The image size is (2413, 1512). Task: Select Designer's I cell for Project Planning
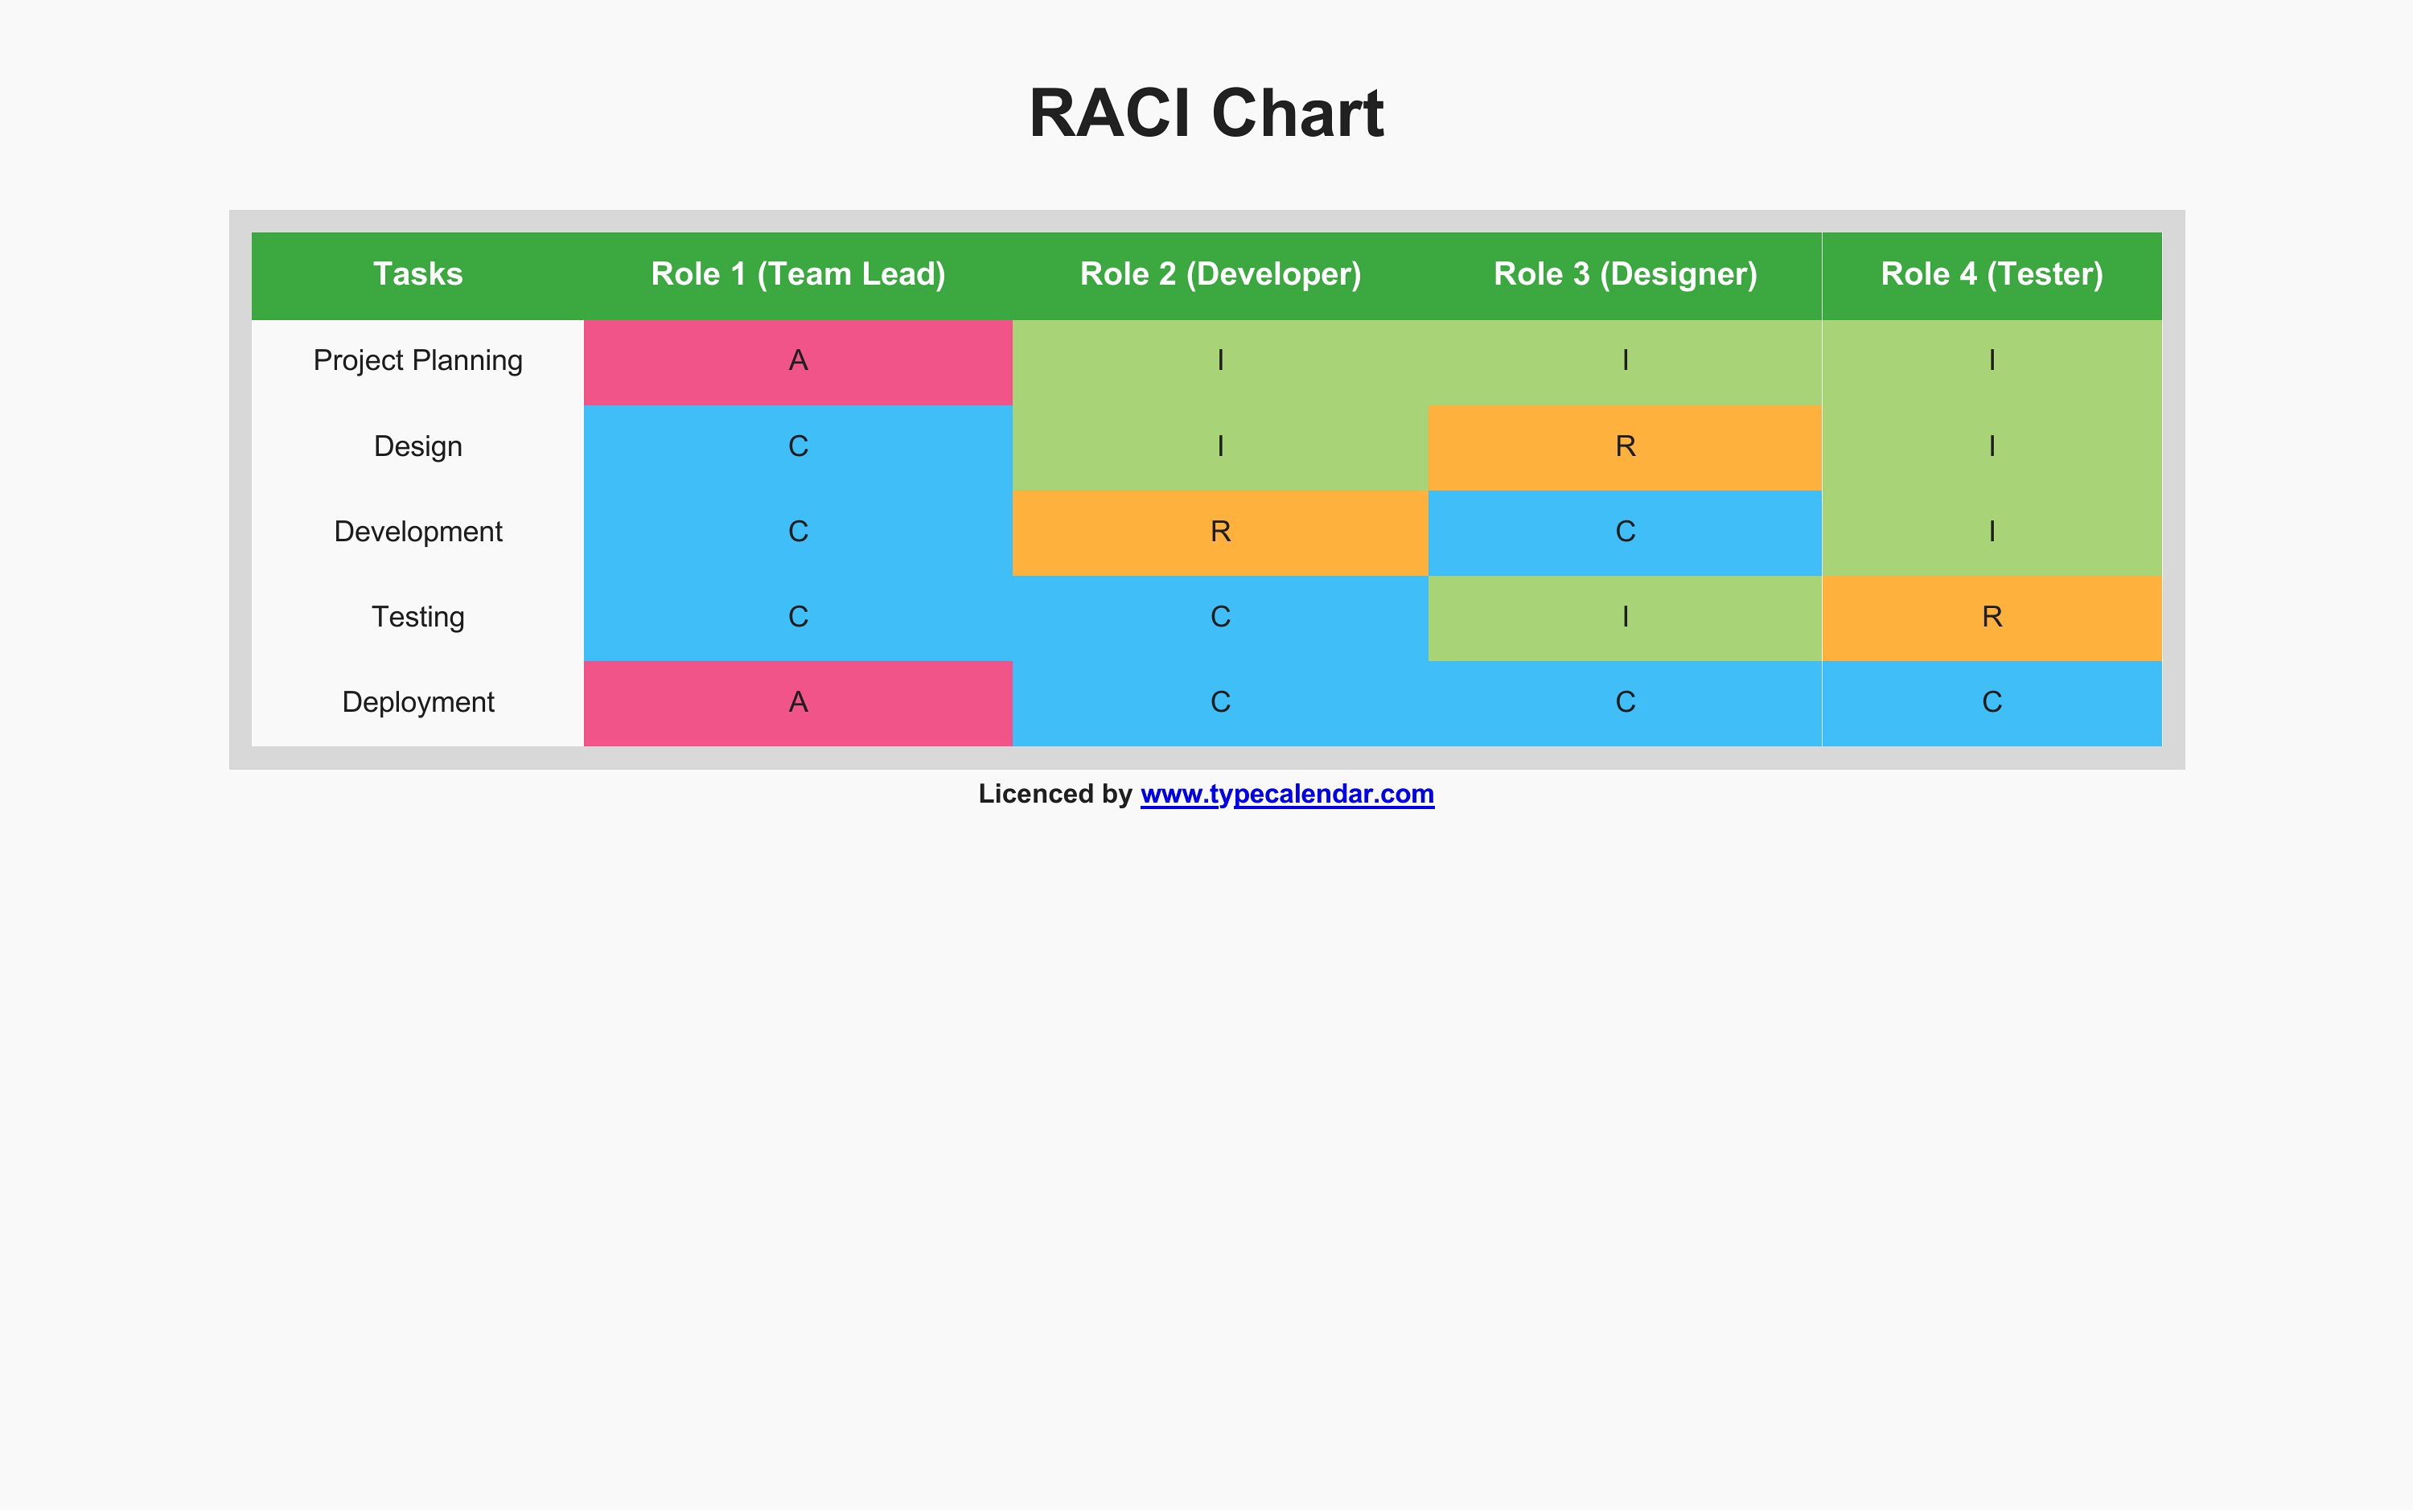1625,362
